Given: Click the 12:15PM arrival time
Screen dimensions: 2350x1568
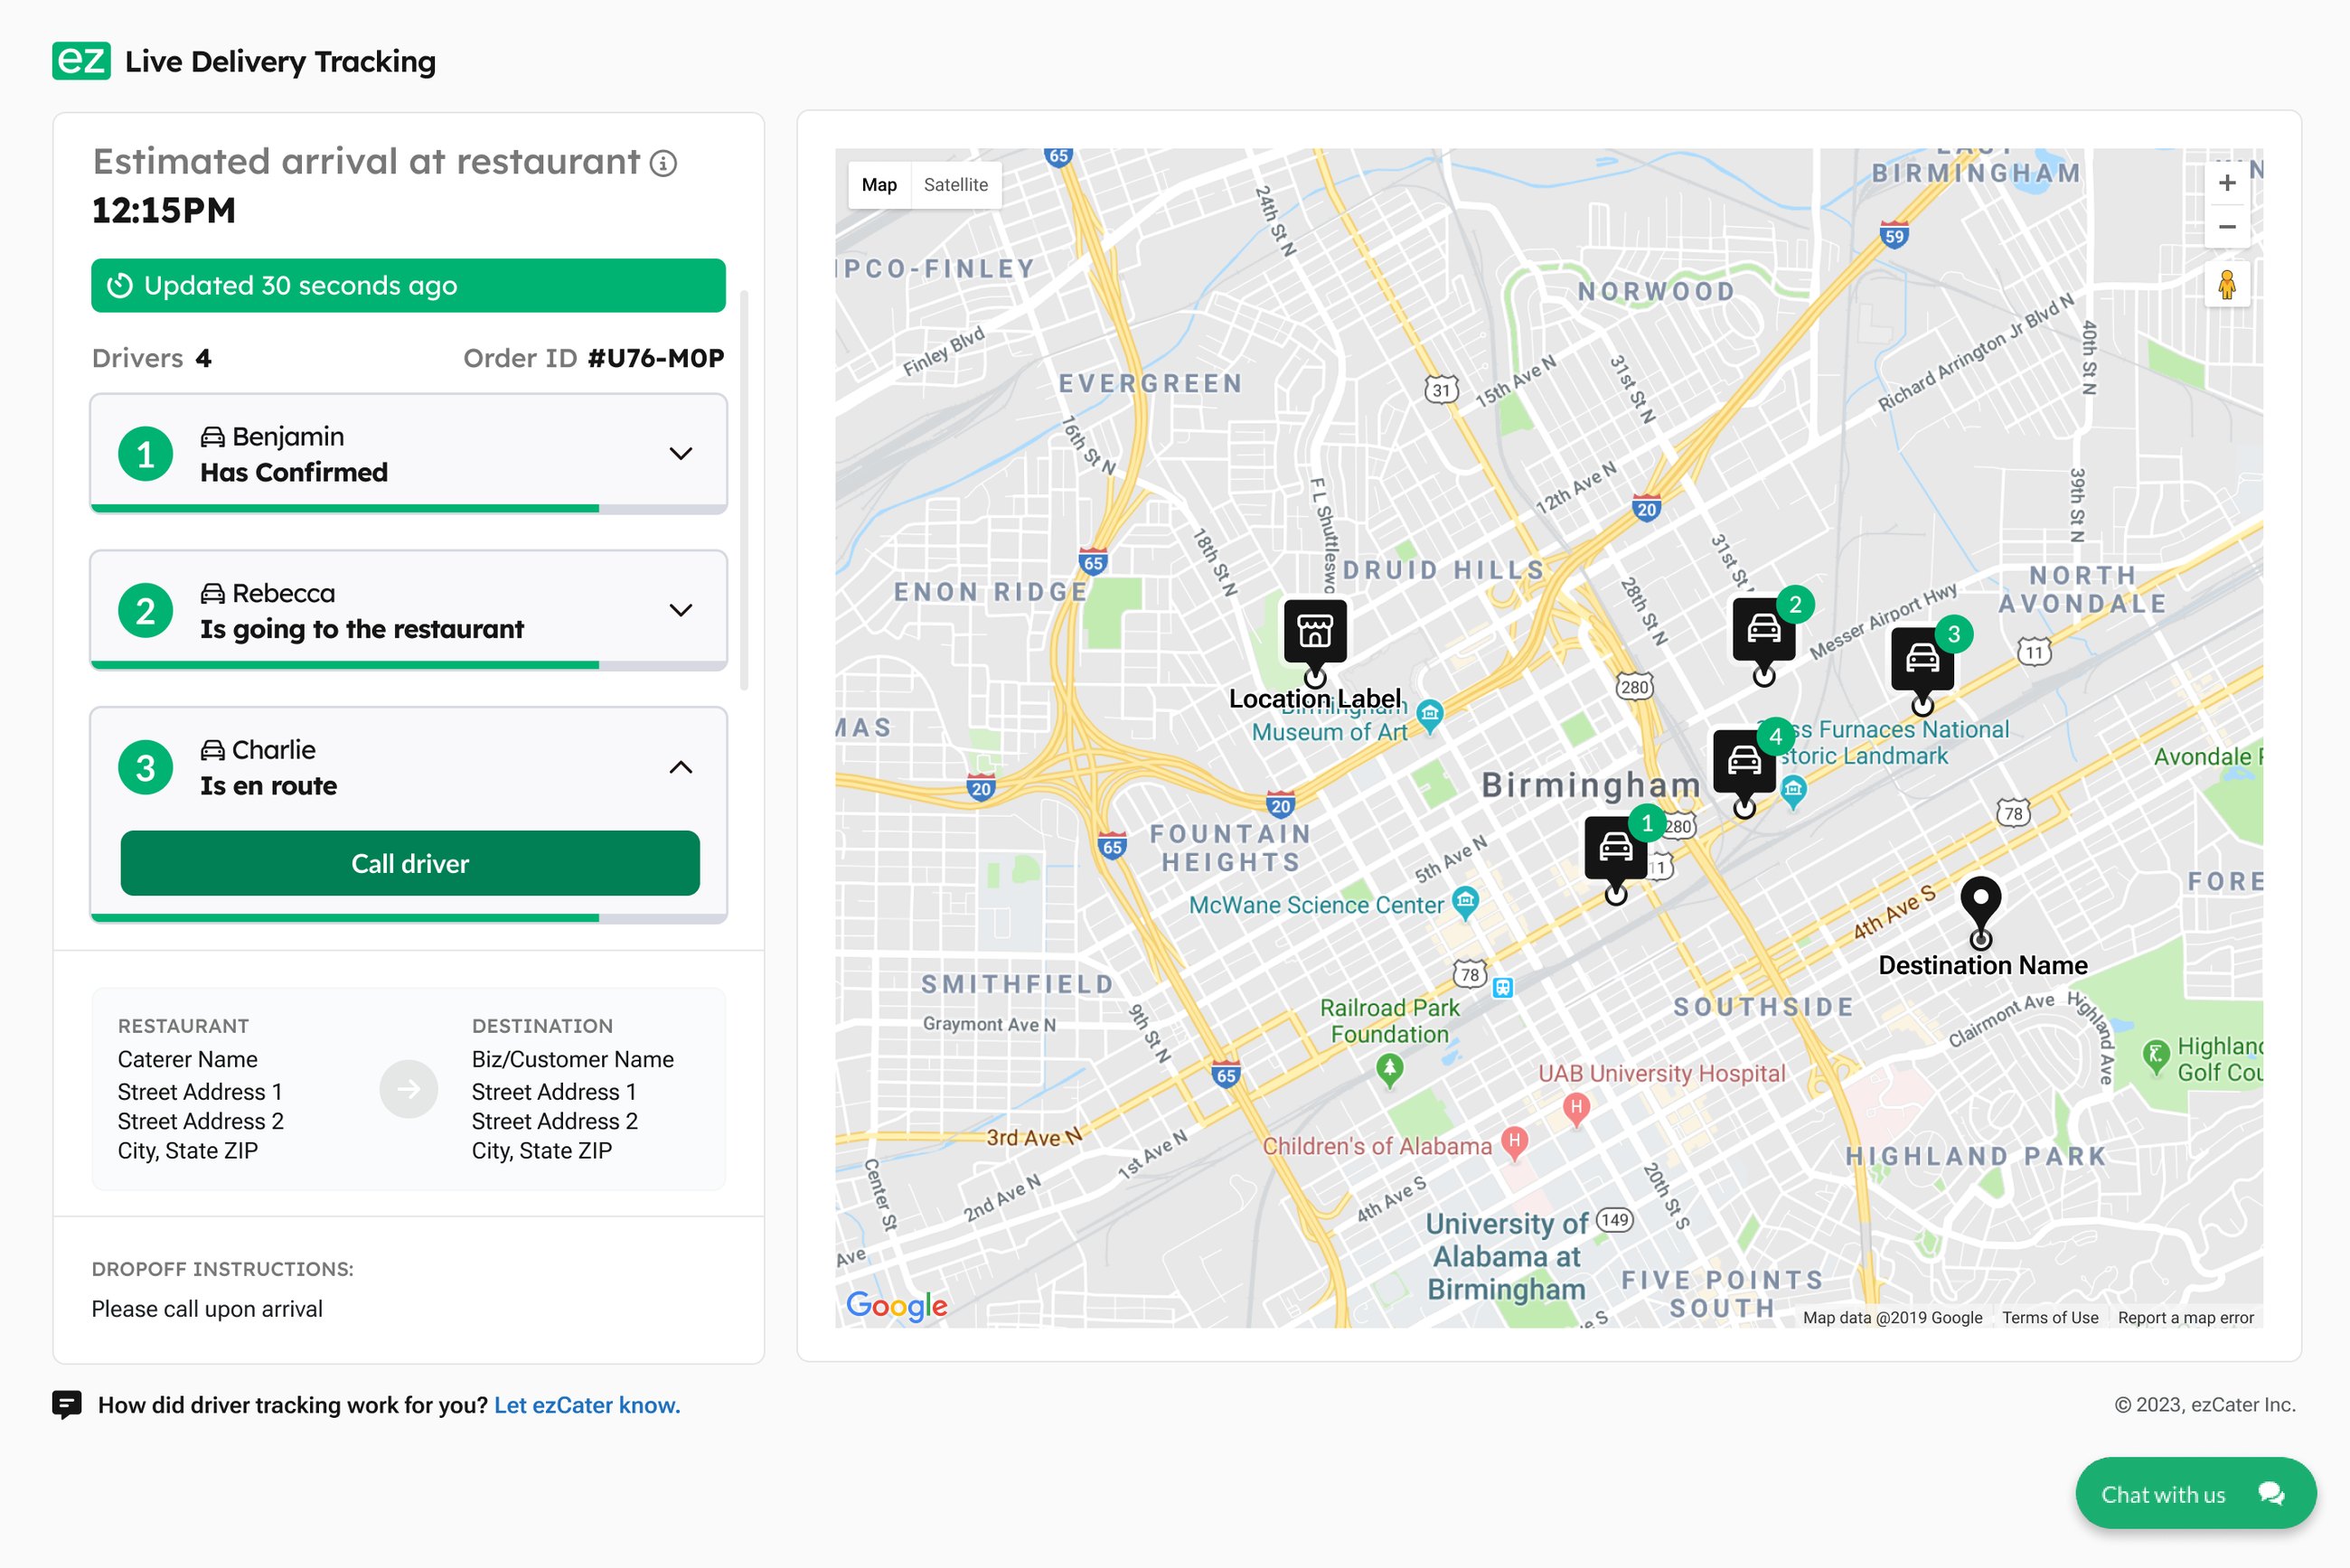Looking at the screenshot, I should [x=164, y=211].
